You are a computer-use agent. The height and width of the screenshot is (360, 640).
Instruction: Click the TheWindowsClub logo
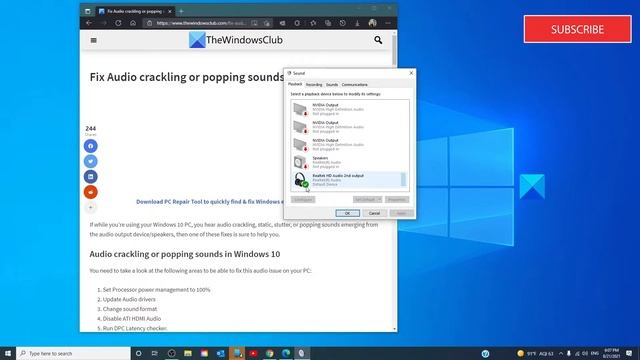tap(236, 40)
